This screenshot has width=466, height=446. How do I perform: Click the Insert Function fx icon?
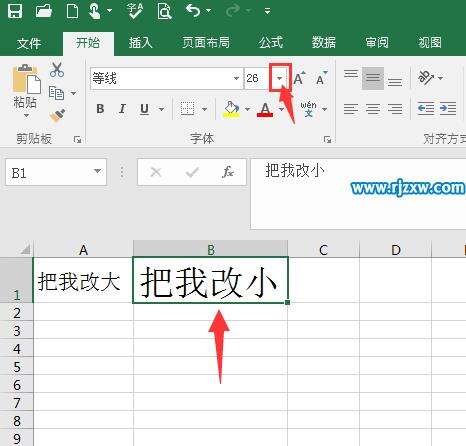pos(228,172)
